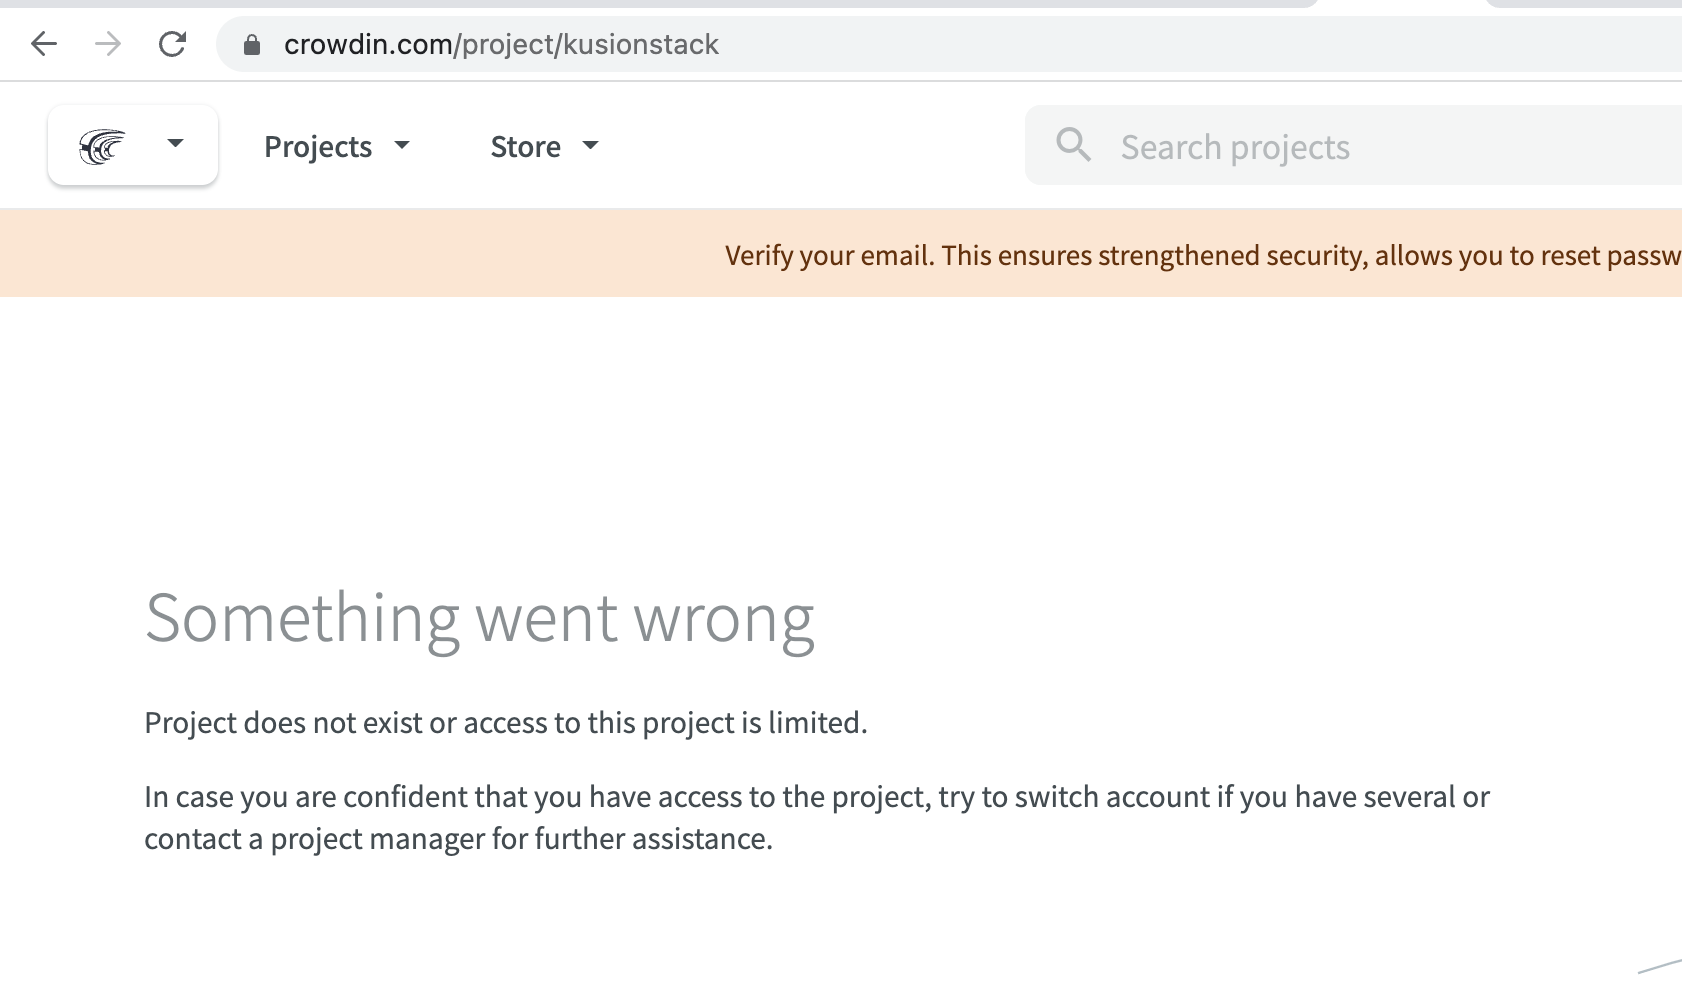Expand the caret next to the workspace logo

[176, 144]
